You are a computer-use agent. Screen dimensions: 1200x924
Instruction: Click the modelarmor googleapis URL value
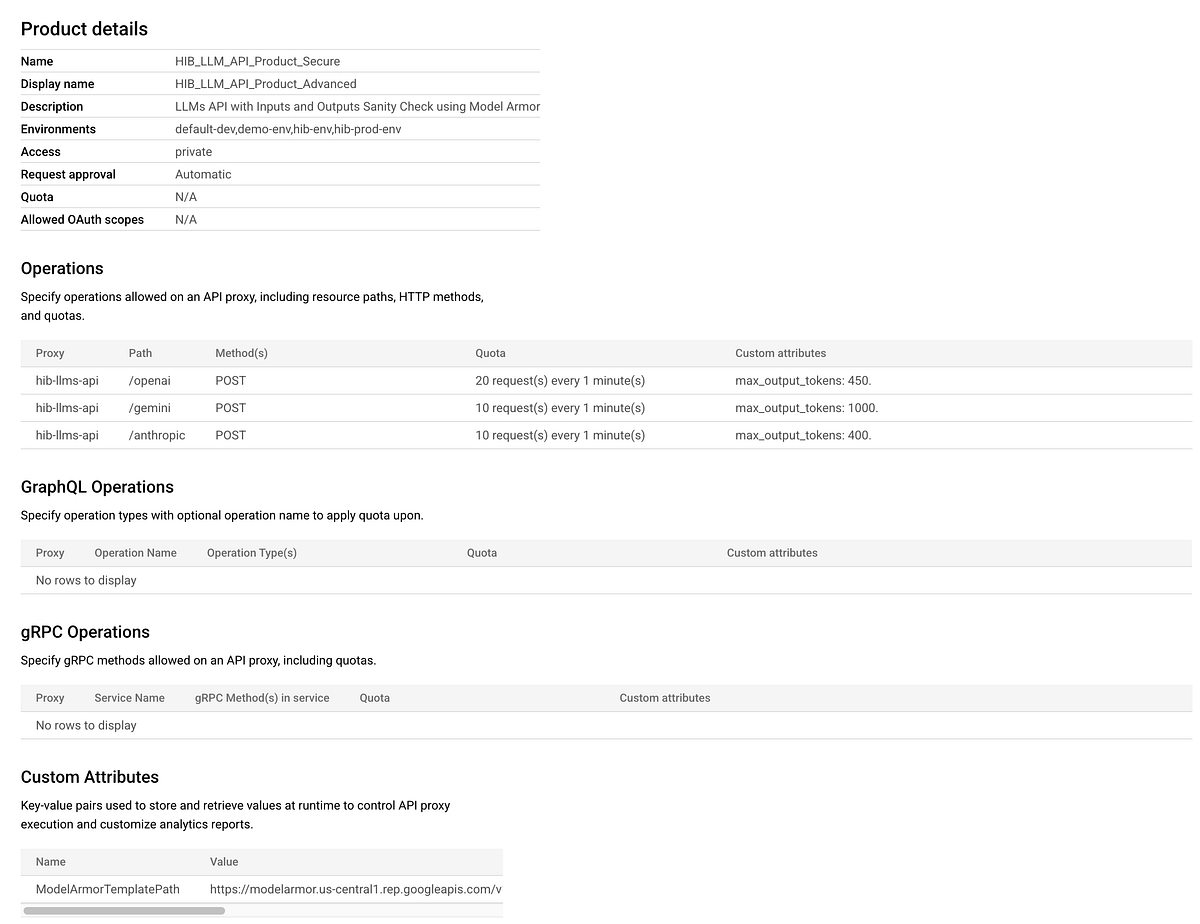[x=355, y=889]
